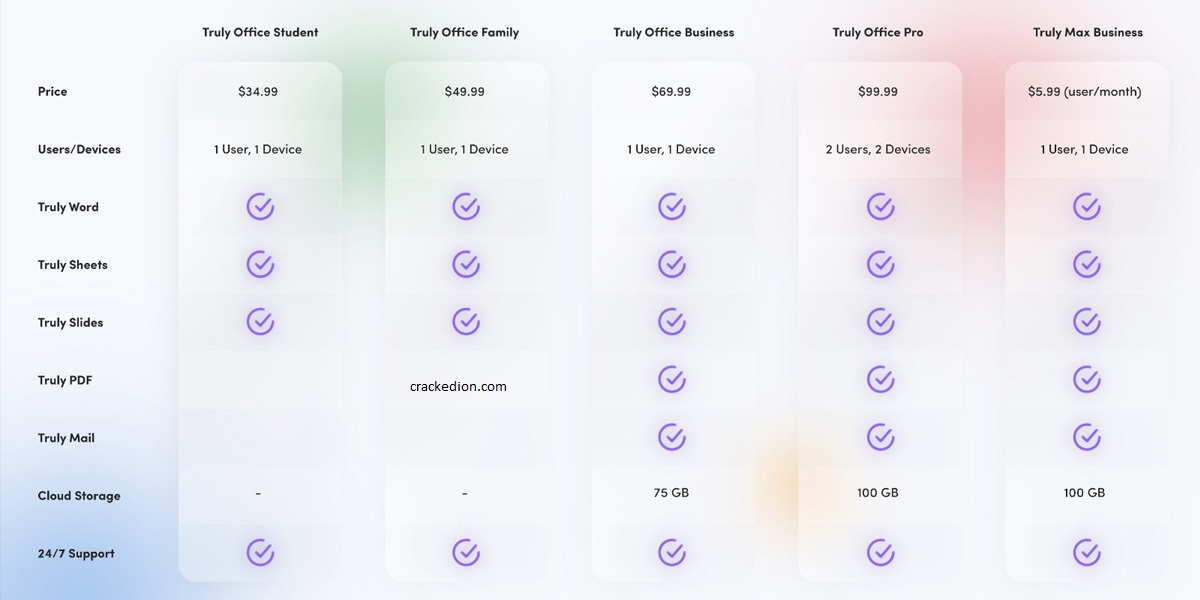This screenshot has height=600, width=1200.
Task: Select the Truly Office Student column header
Action: pos(260,32)
